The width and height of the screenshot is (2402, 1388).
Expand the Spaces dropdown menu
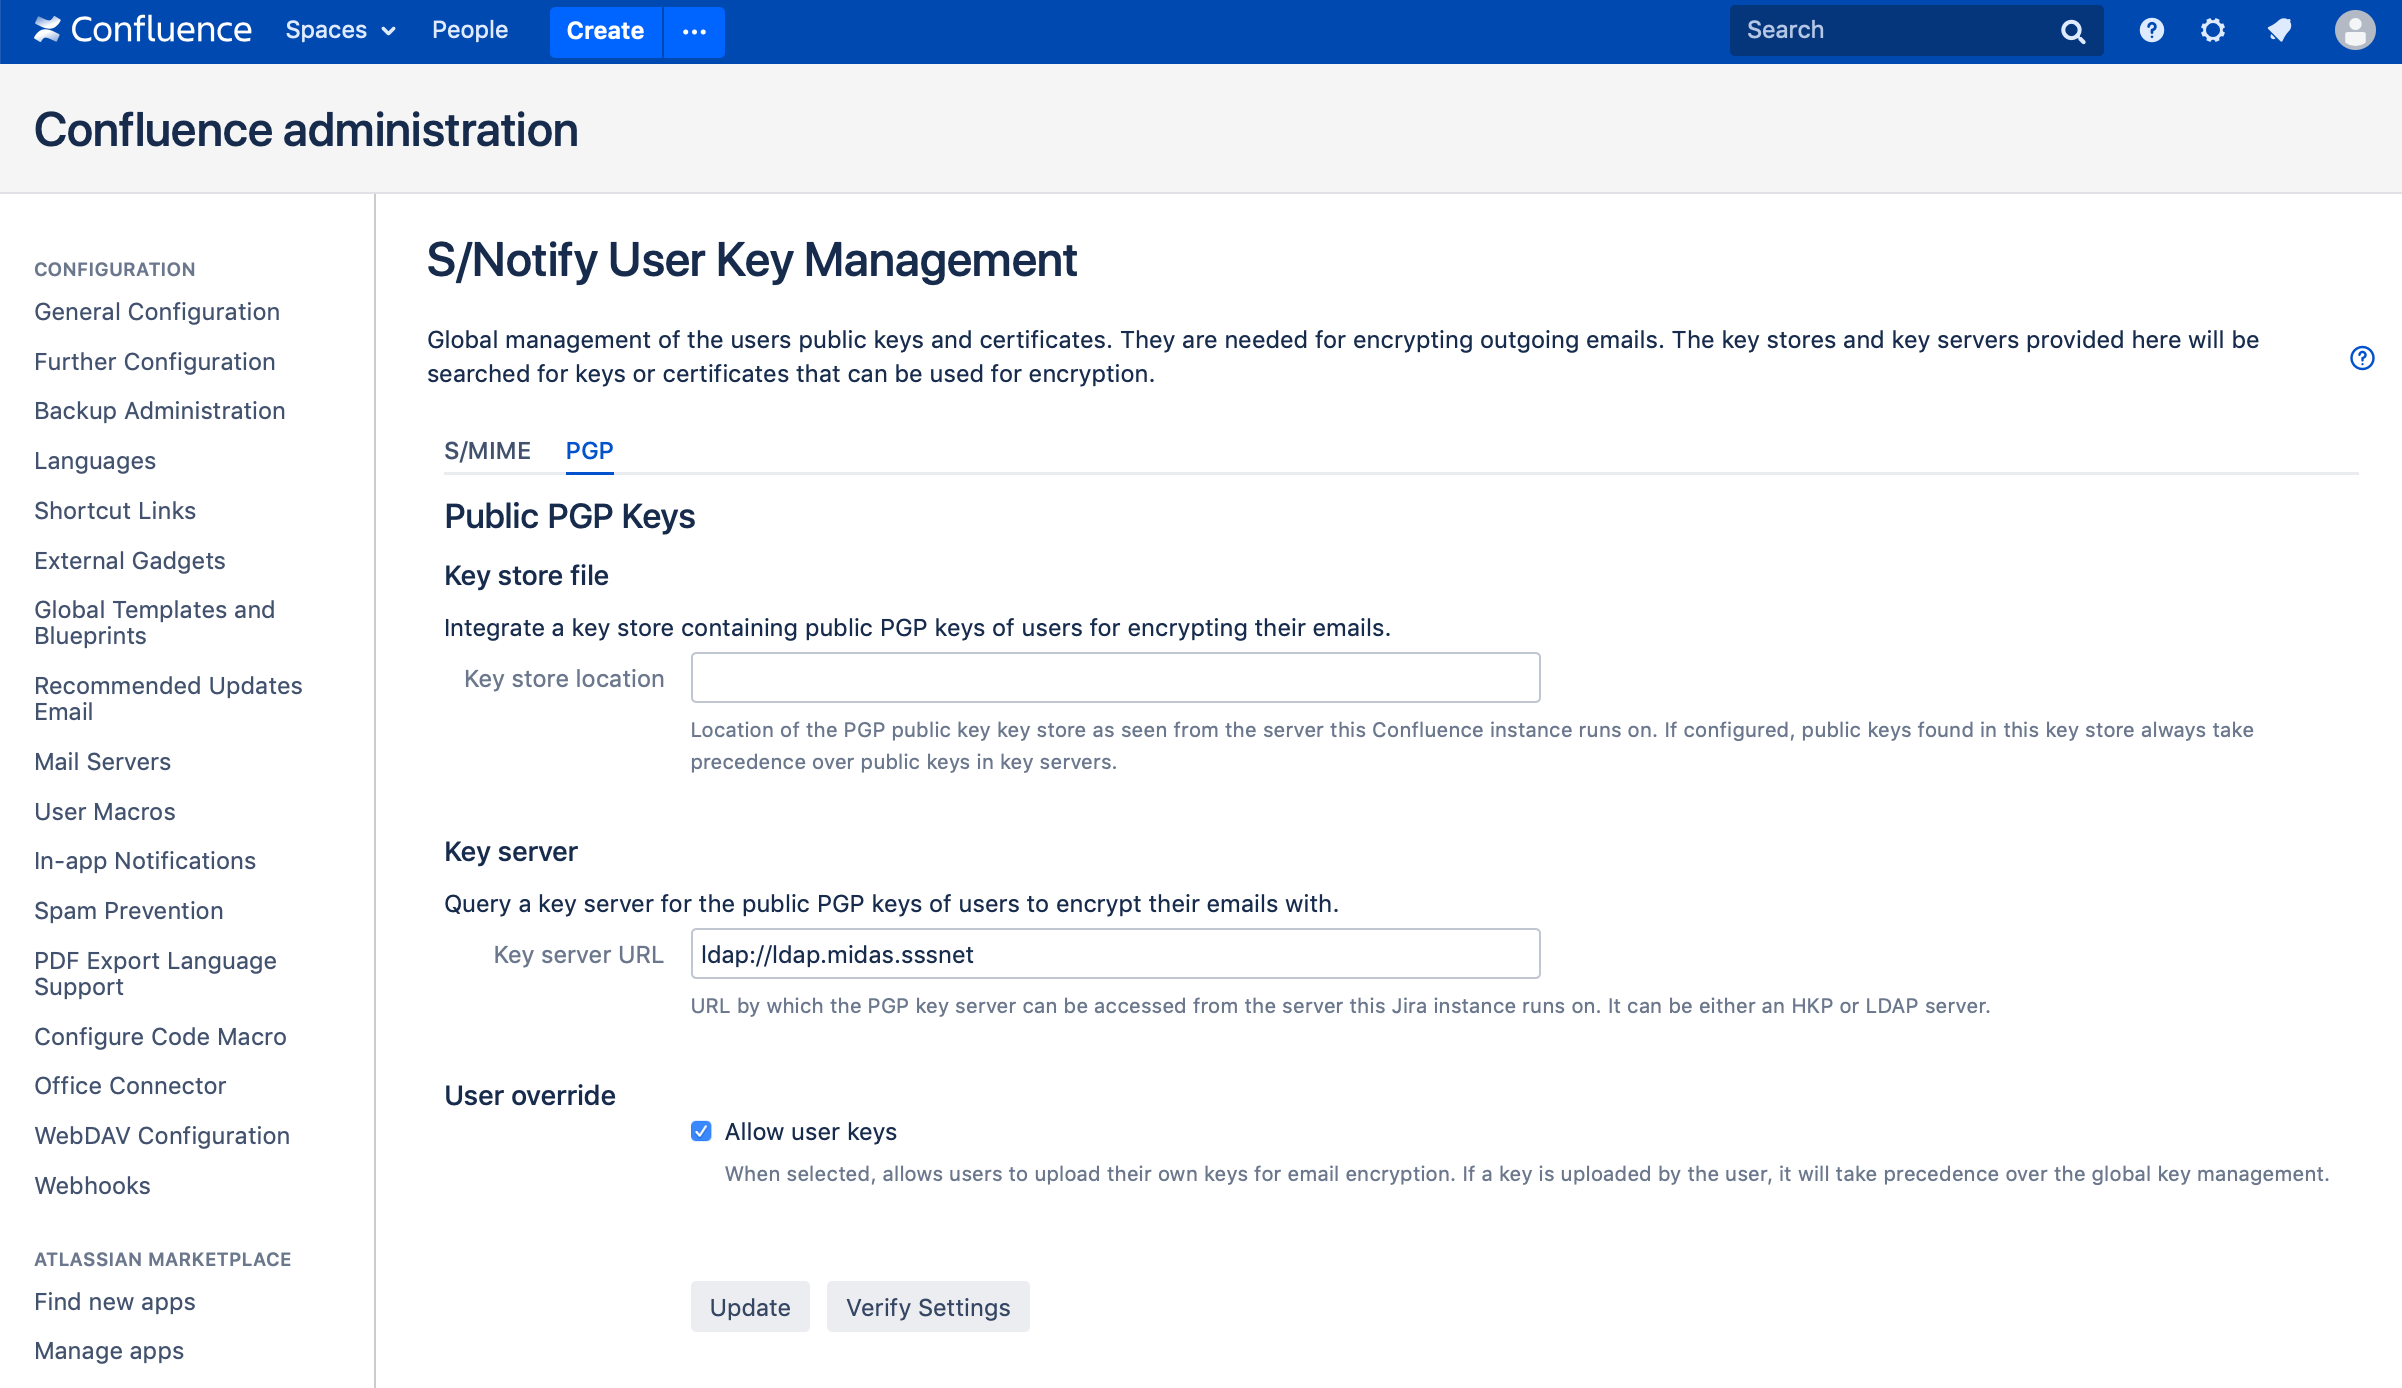click(340, 31)
